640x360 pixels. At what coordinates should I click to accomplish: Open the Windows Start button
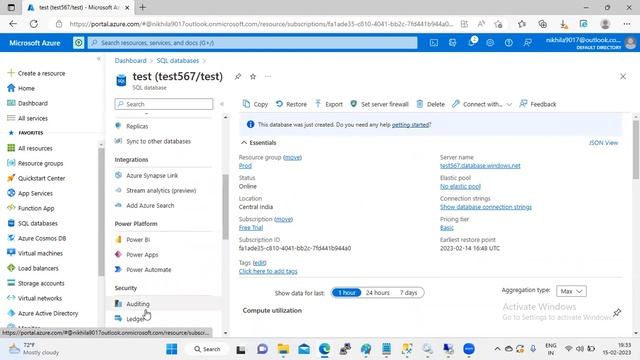coord(172,349)
